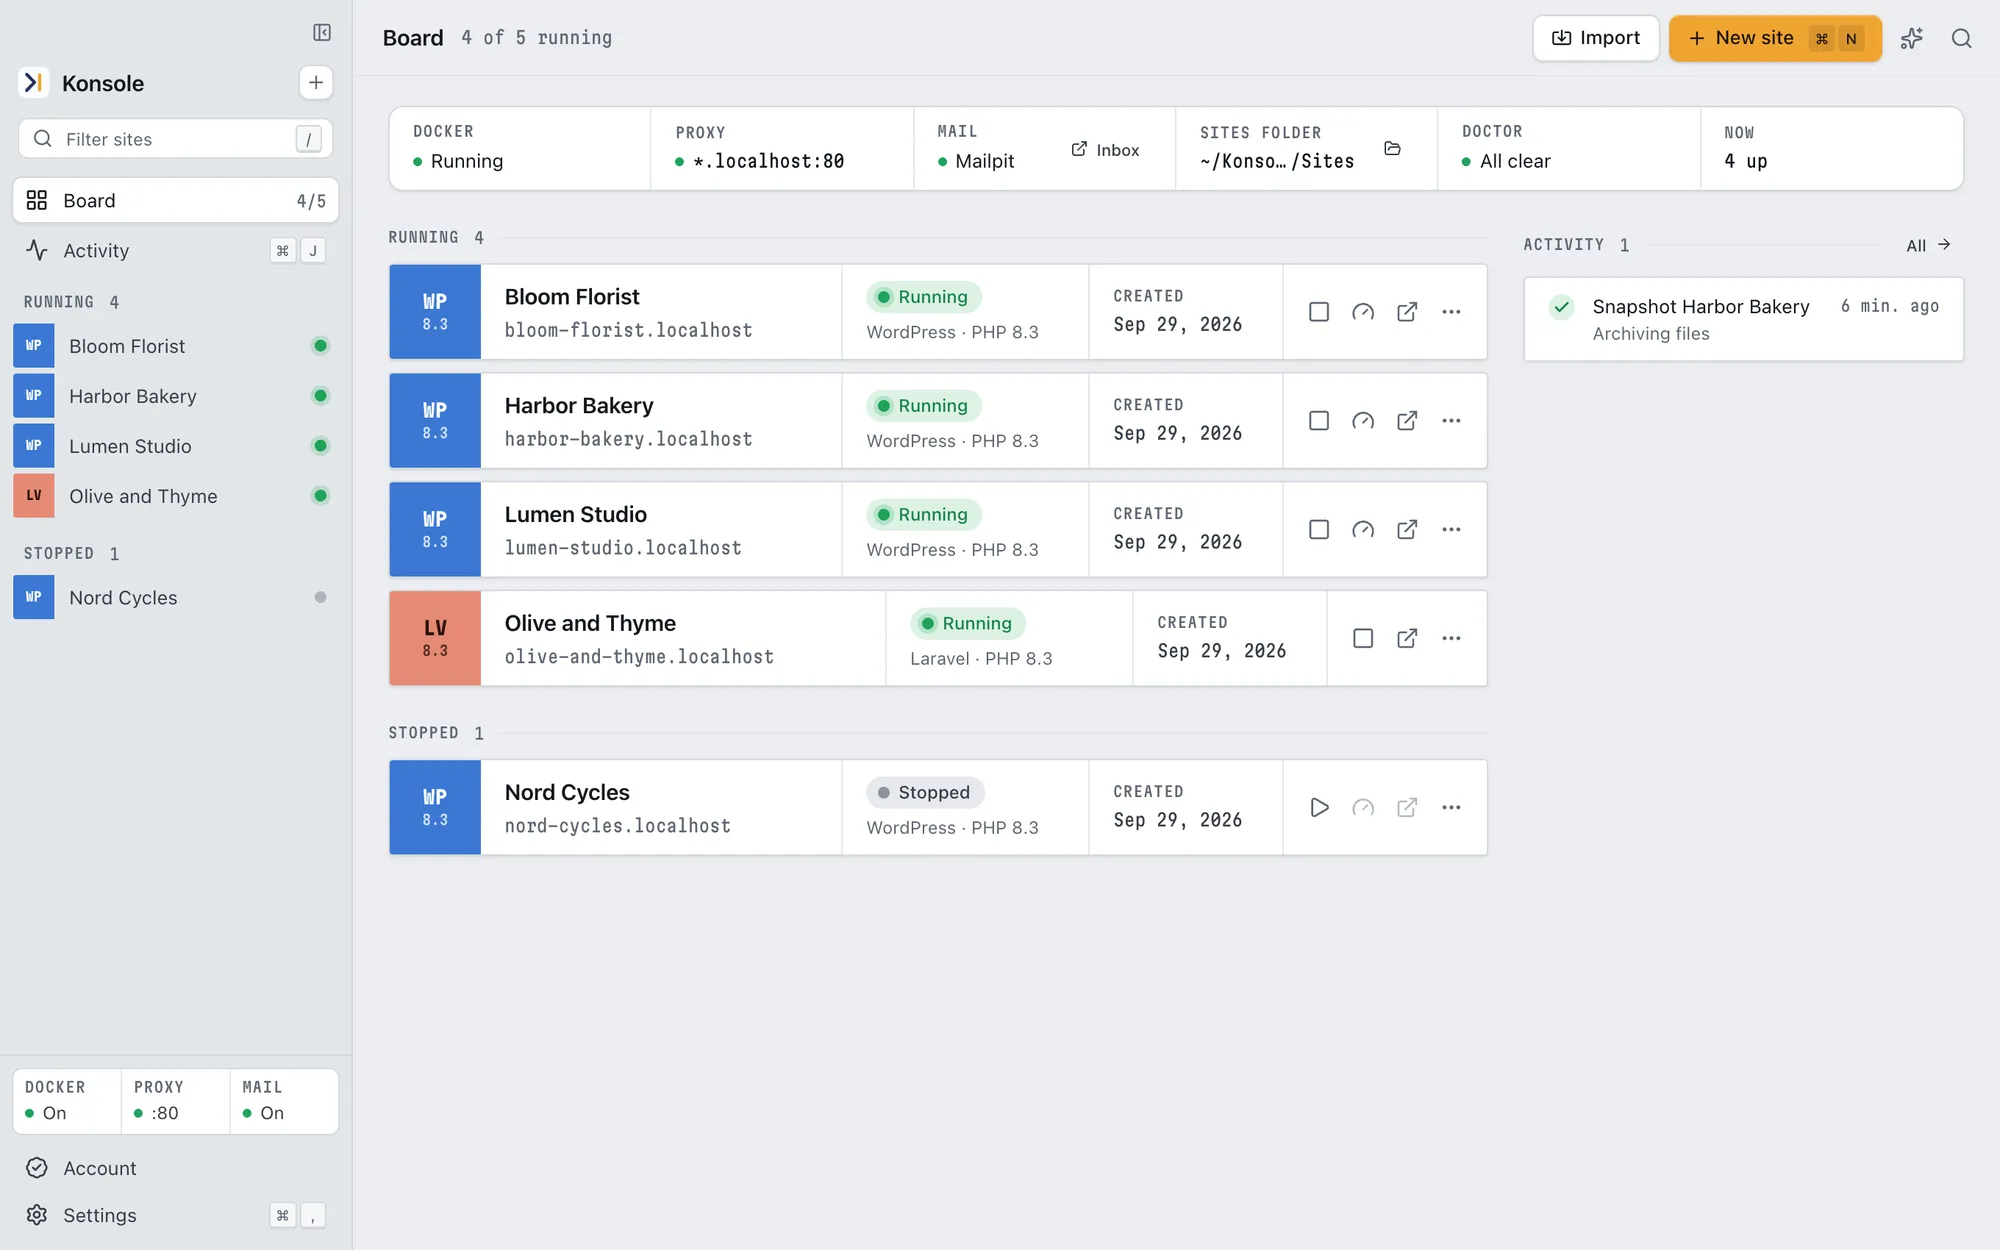This screenshot has height=1250, width=2000.
Task: Open the sparkle assistant icon
Action: [x=1912, y=38]
